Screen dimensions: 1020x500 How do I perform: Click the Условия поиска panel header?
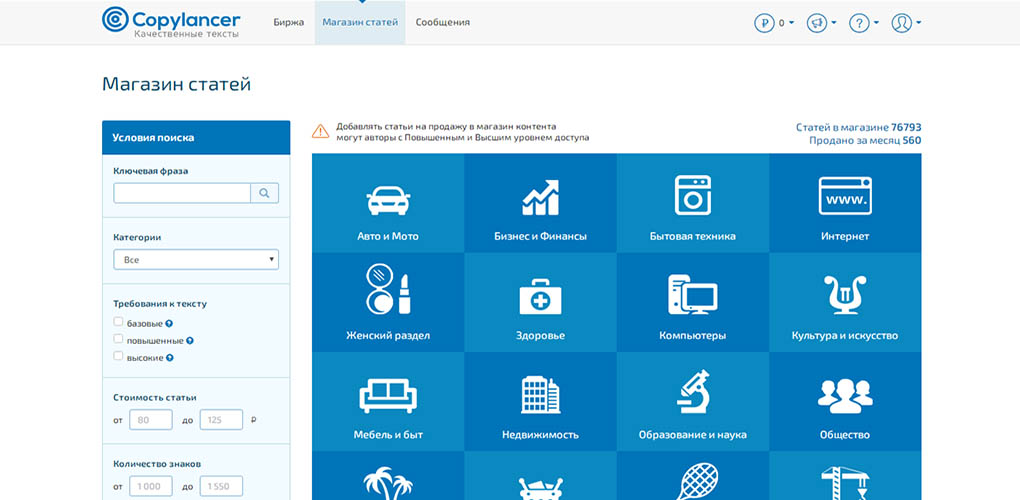click(196, 138)
